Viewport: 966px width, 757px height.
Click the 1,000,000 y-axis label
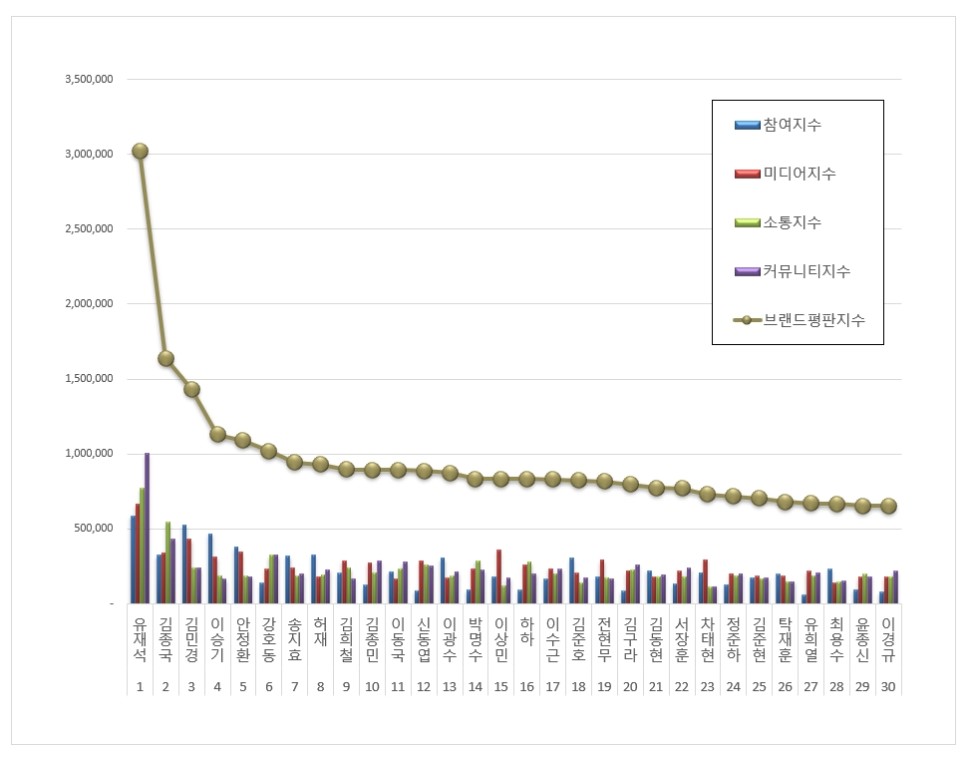click(87, 454)
